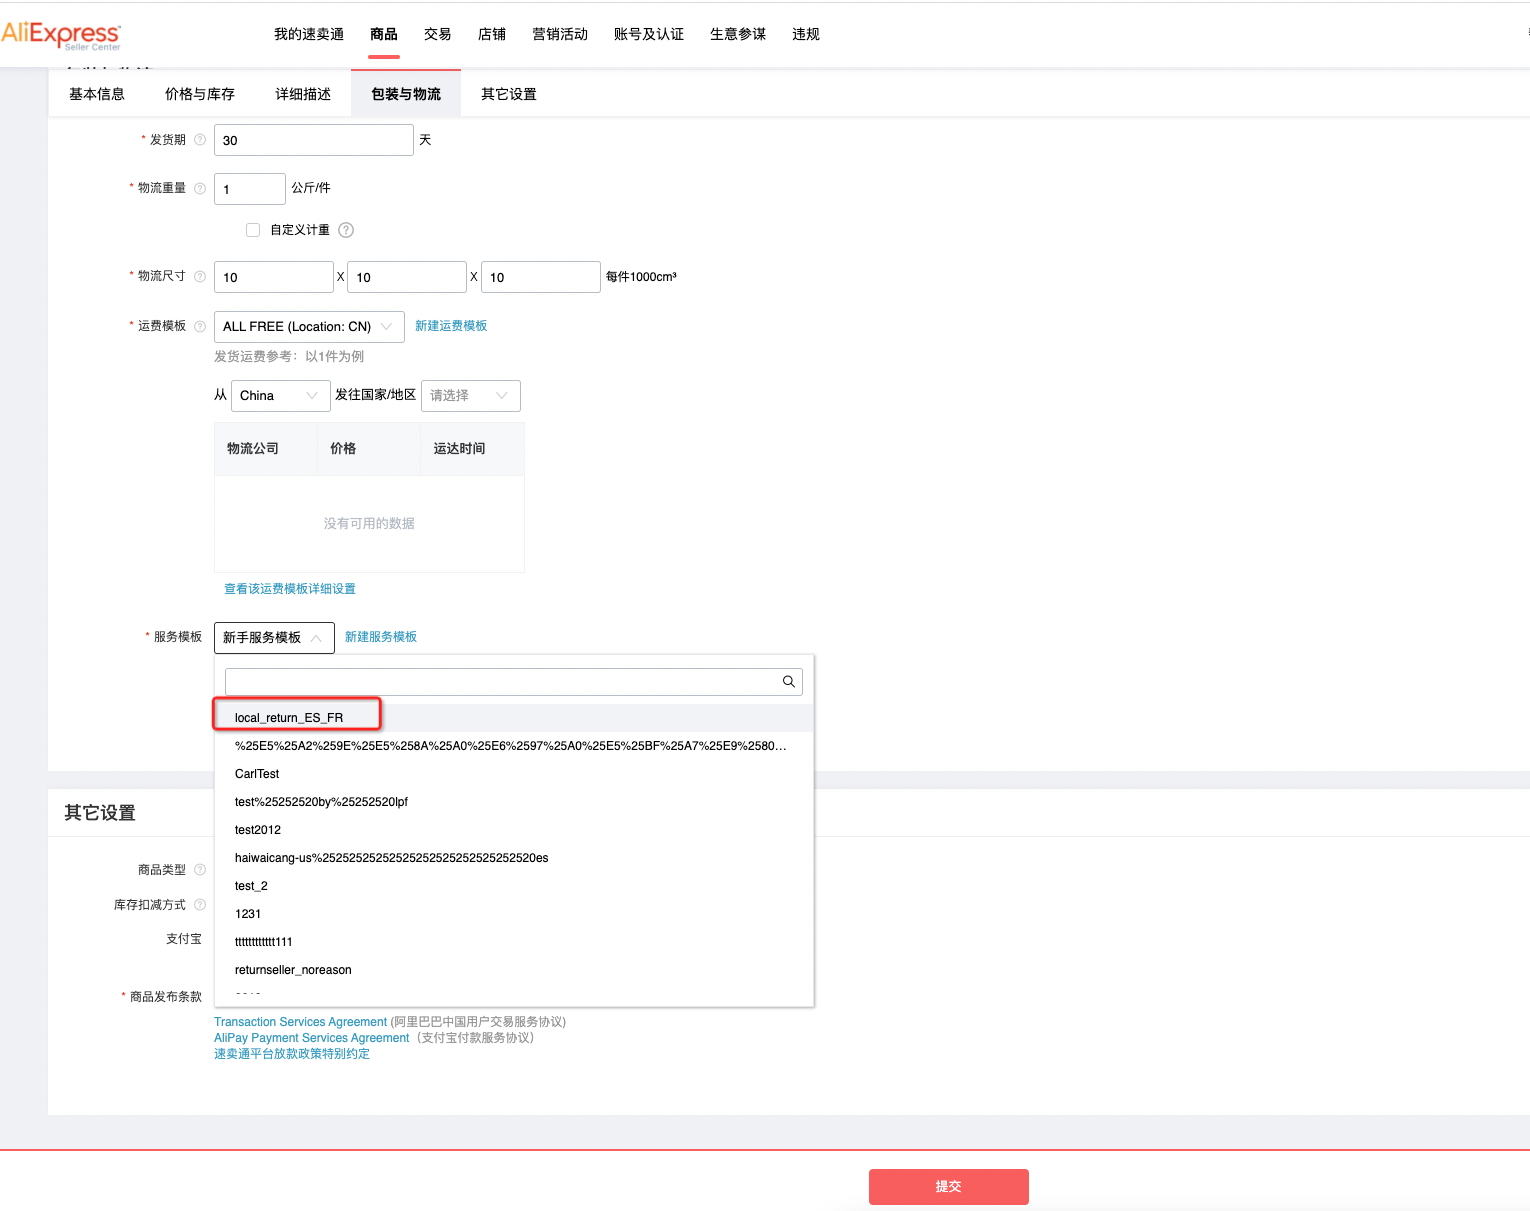Click help icon next to 运费模板
Image resolution: width=1530 pixels, height=1211 pixels.
(x=200, y=326)
